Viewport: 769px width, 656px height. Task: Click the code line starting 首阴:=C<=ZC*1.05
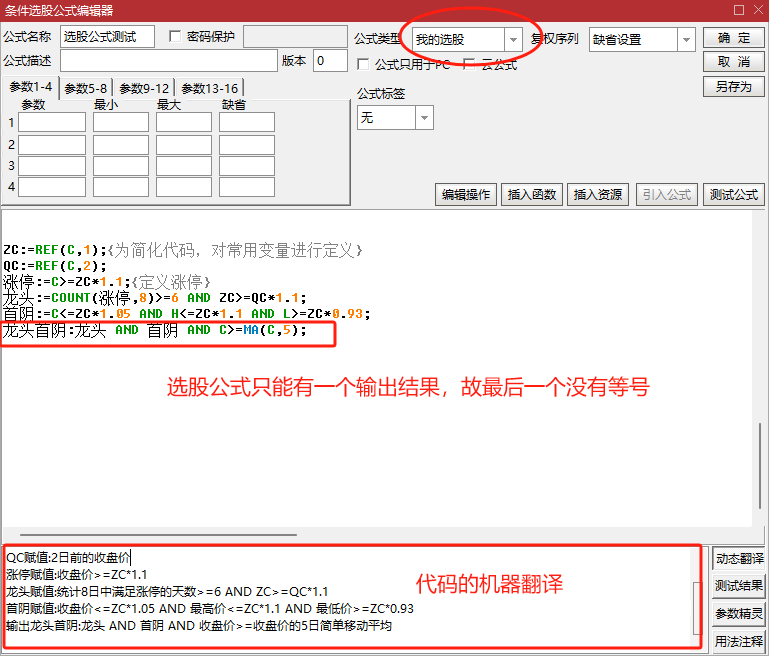(x=186, y=314)
